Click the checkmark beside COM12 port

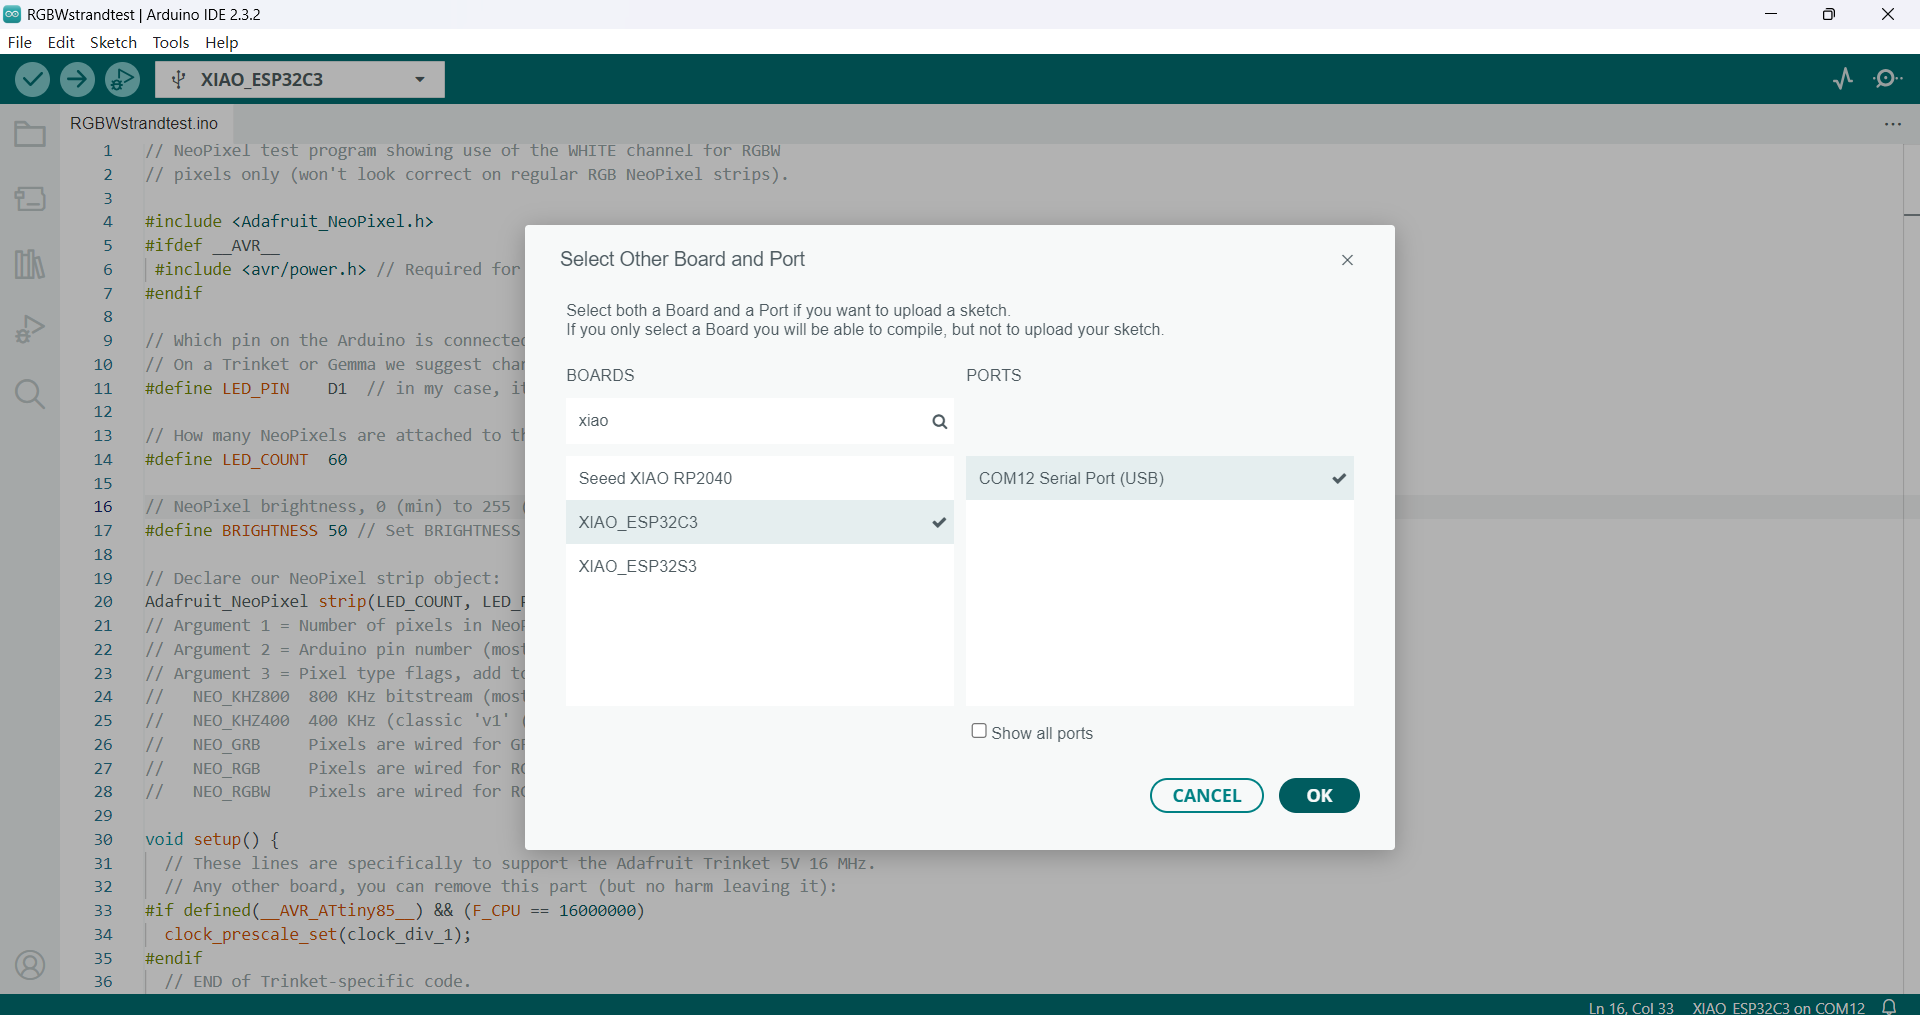pos(1339,478)
